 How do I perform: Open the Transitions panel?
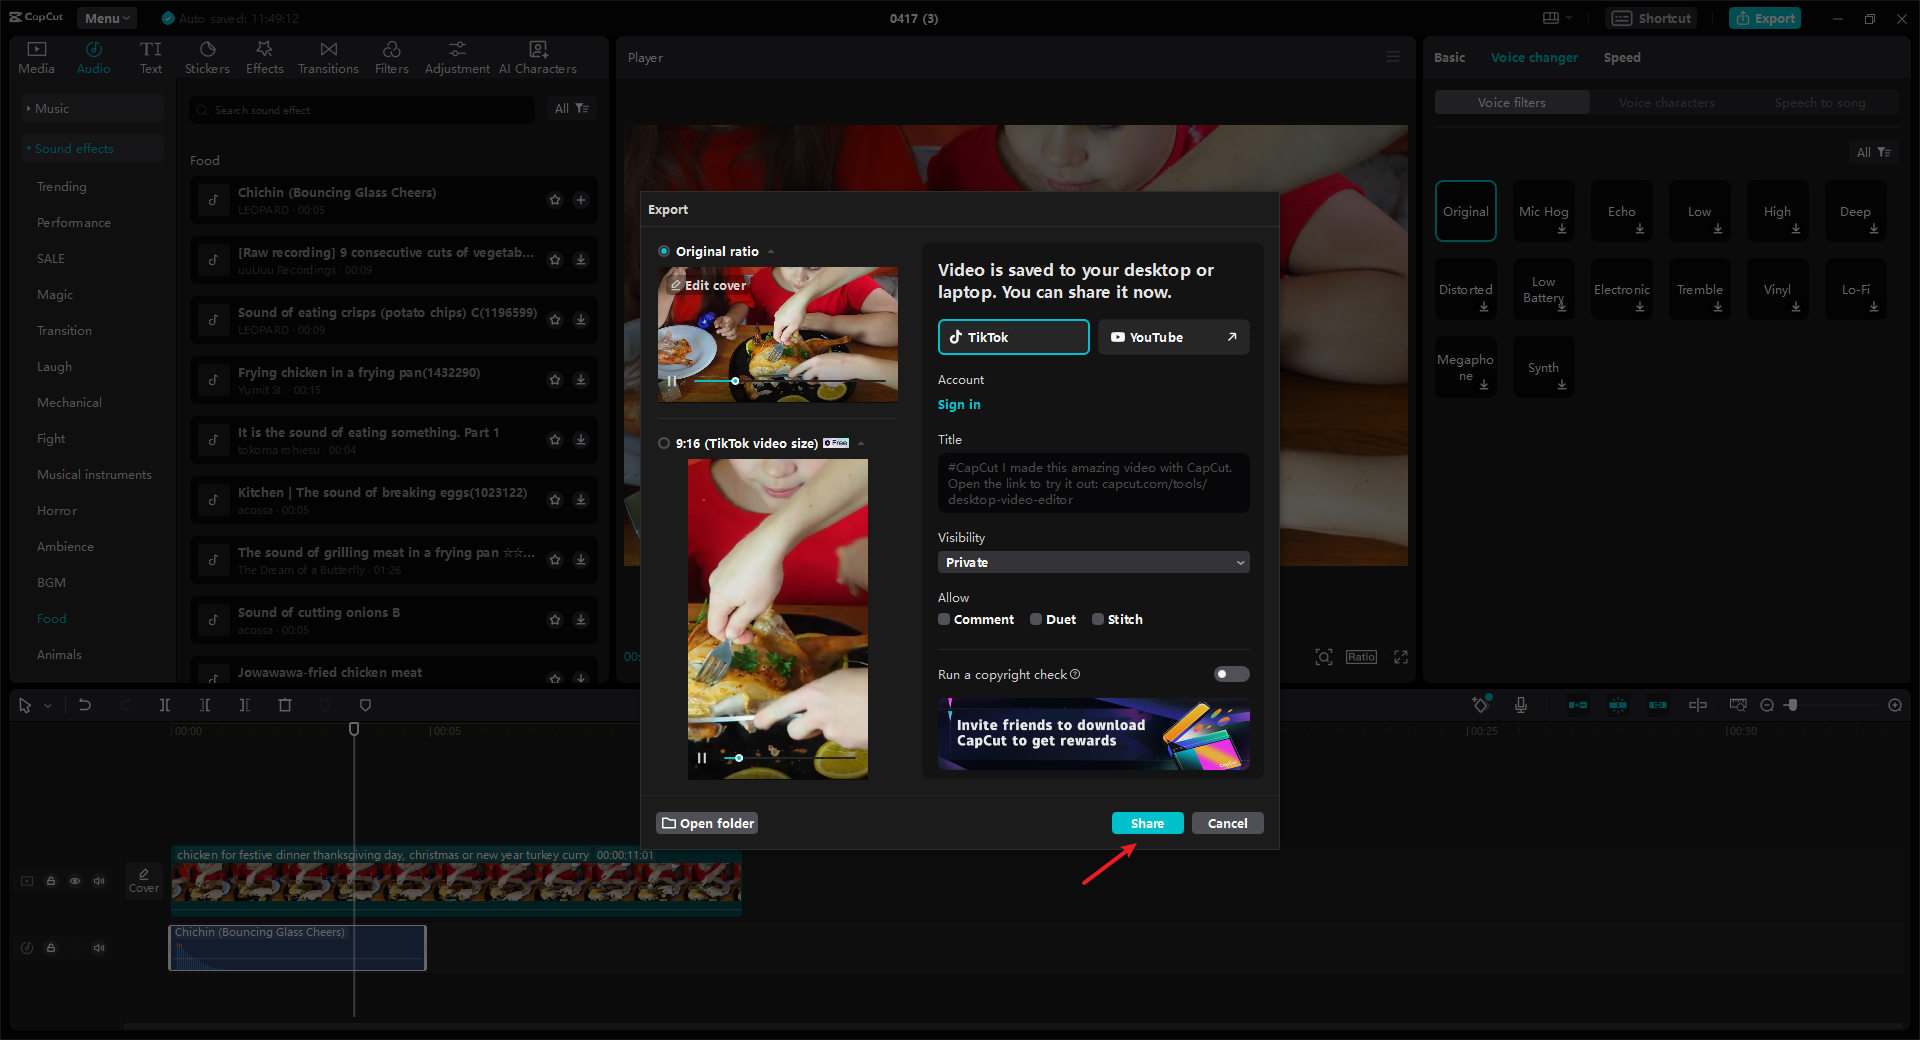click(328, 57)
